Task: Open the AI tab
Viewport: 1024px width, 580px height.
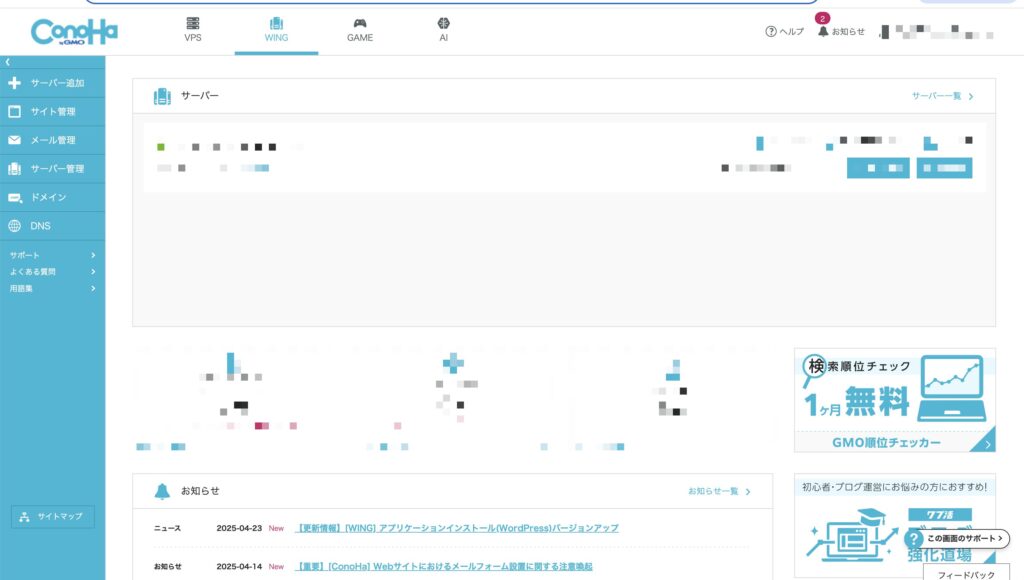Action: pyautogui.click(x=443, y=30)
